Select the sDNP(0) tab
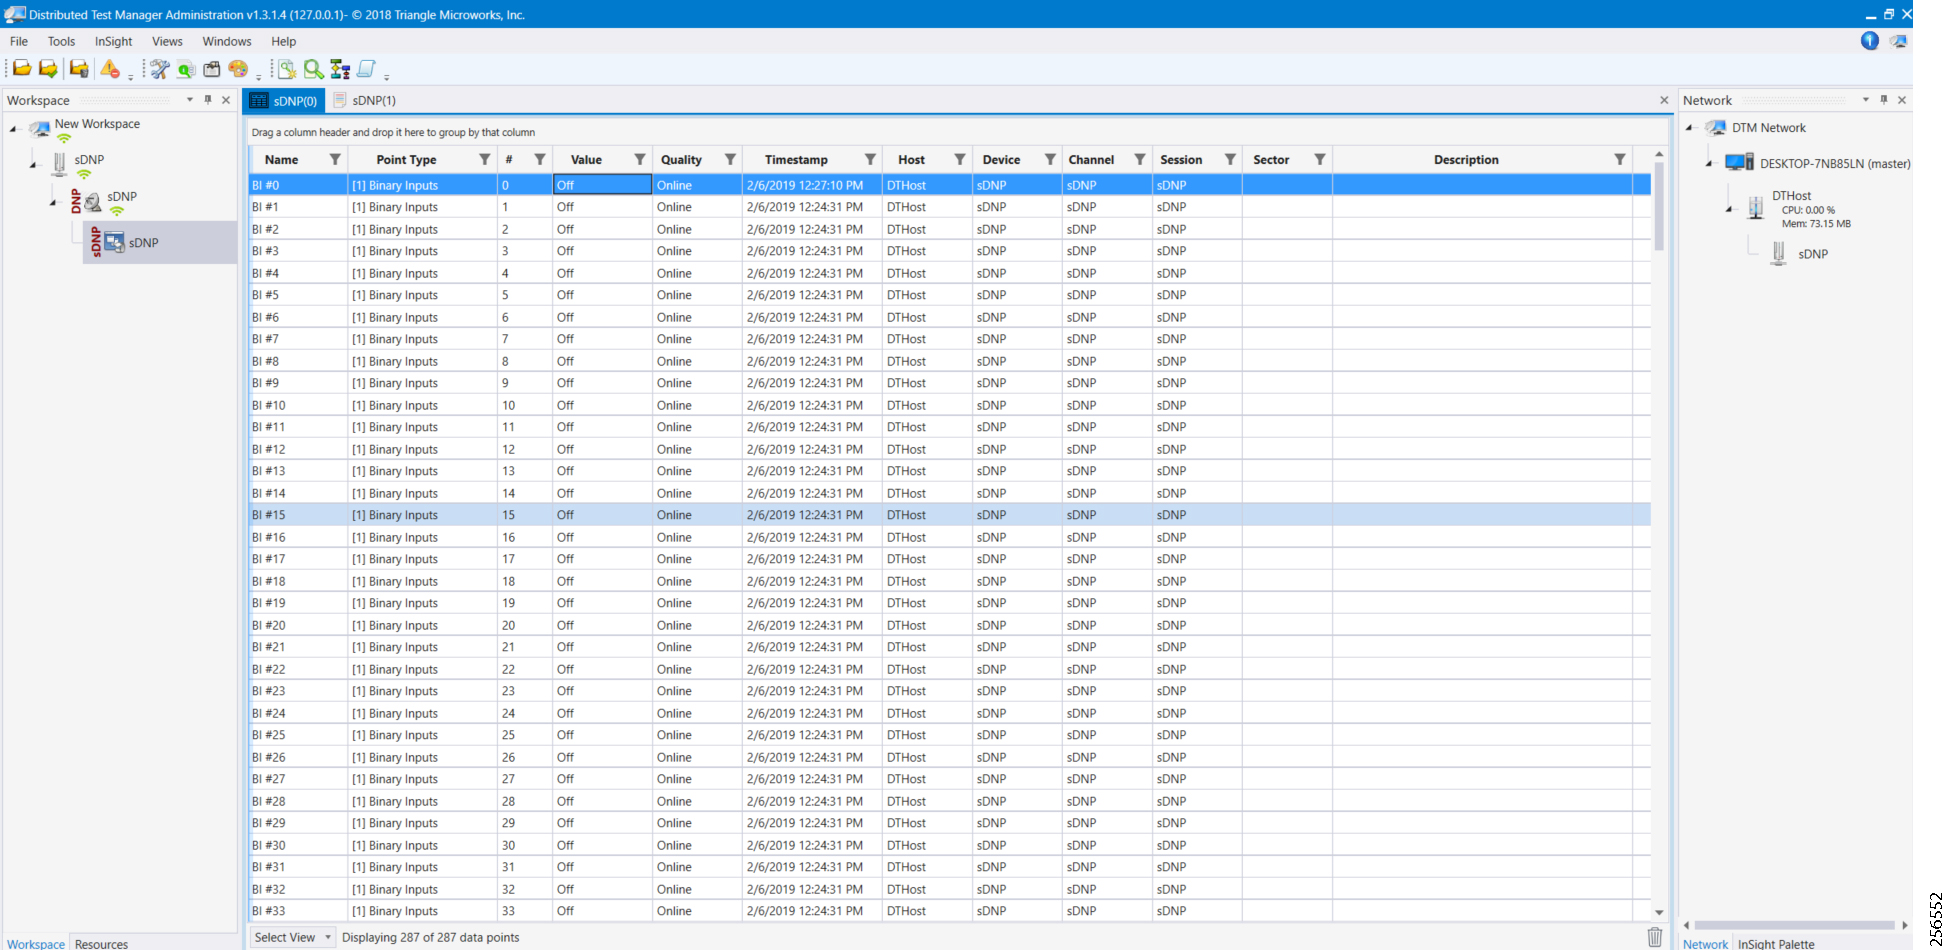The height and width of the screenshot is (950, 1947). pos(285,100)
